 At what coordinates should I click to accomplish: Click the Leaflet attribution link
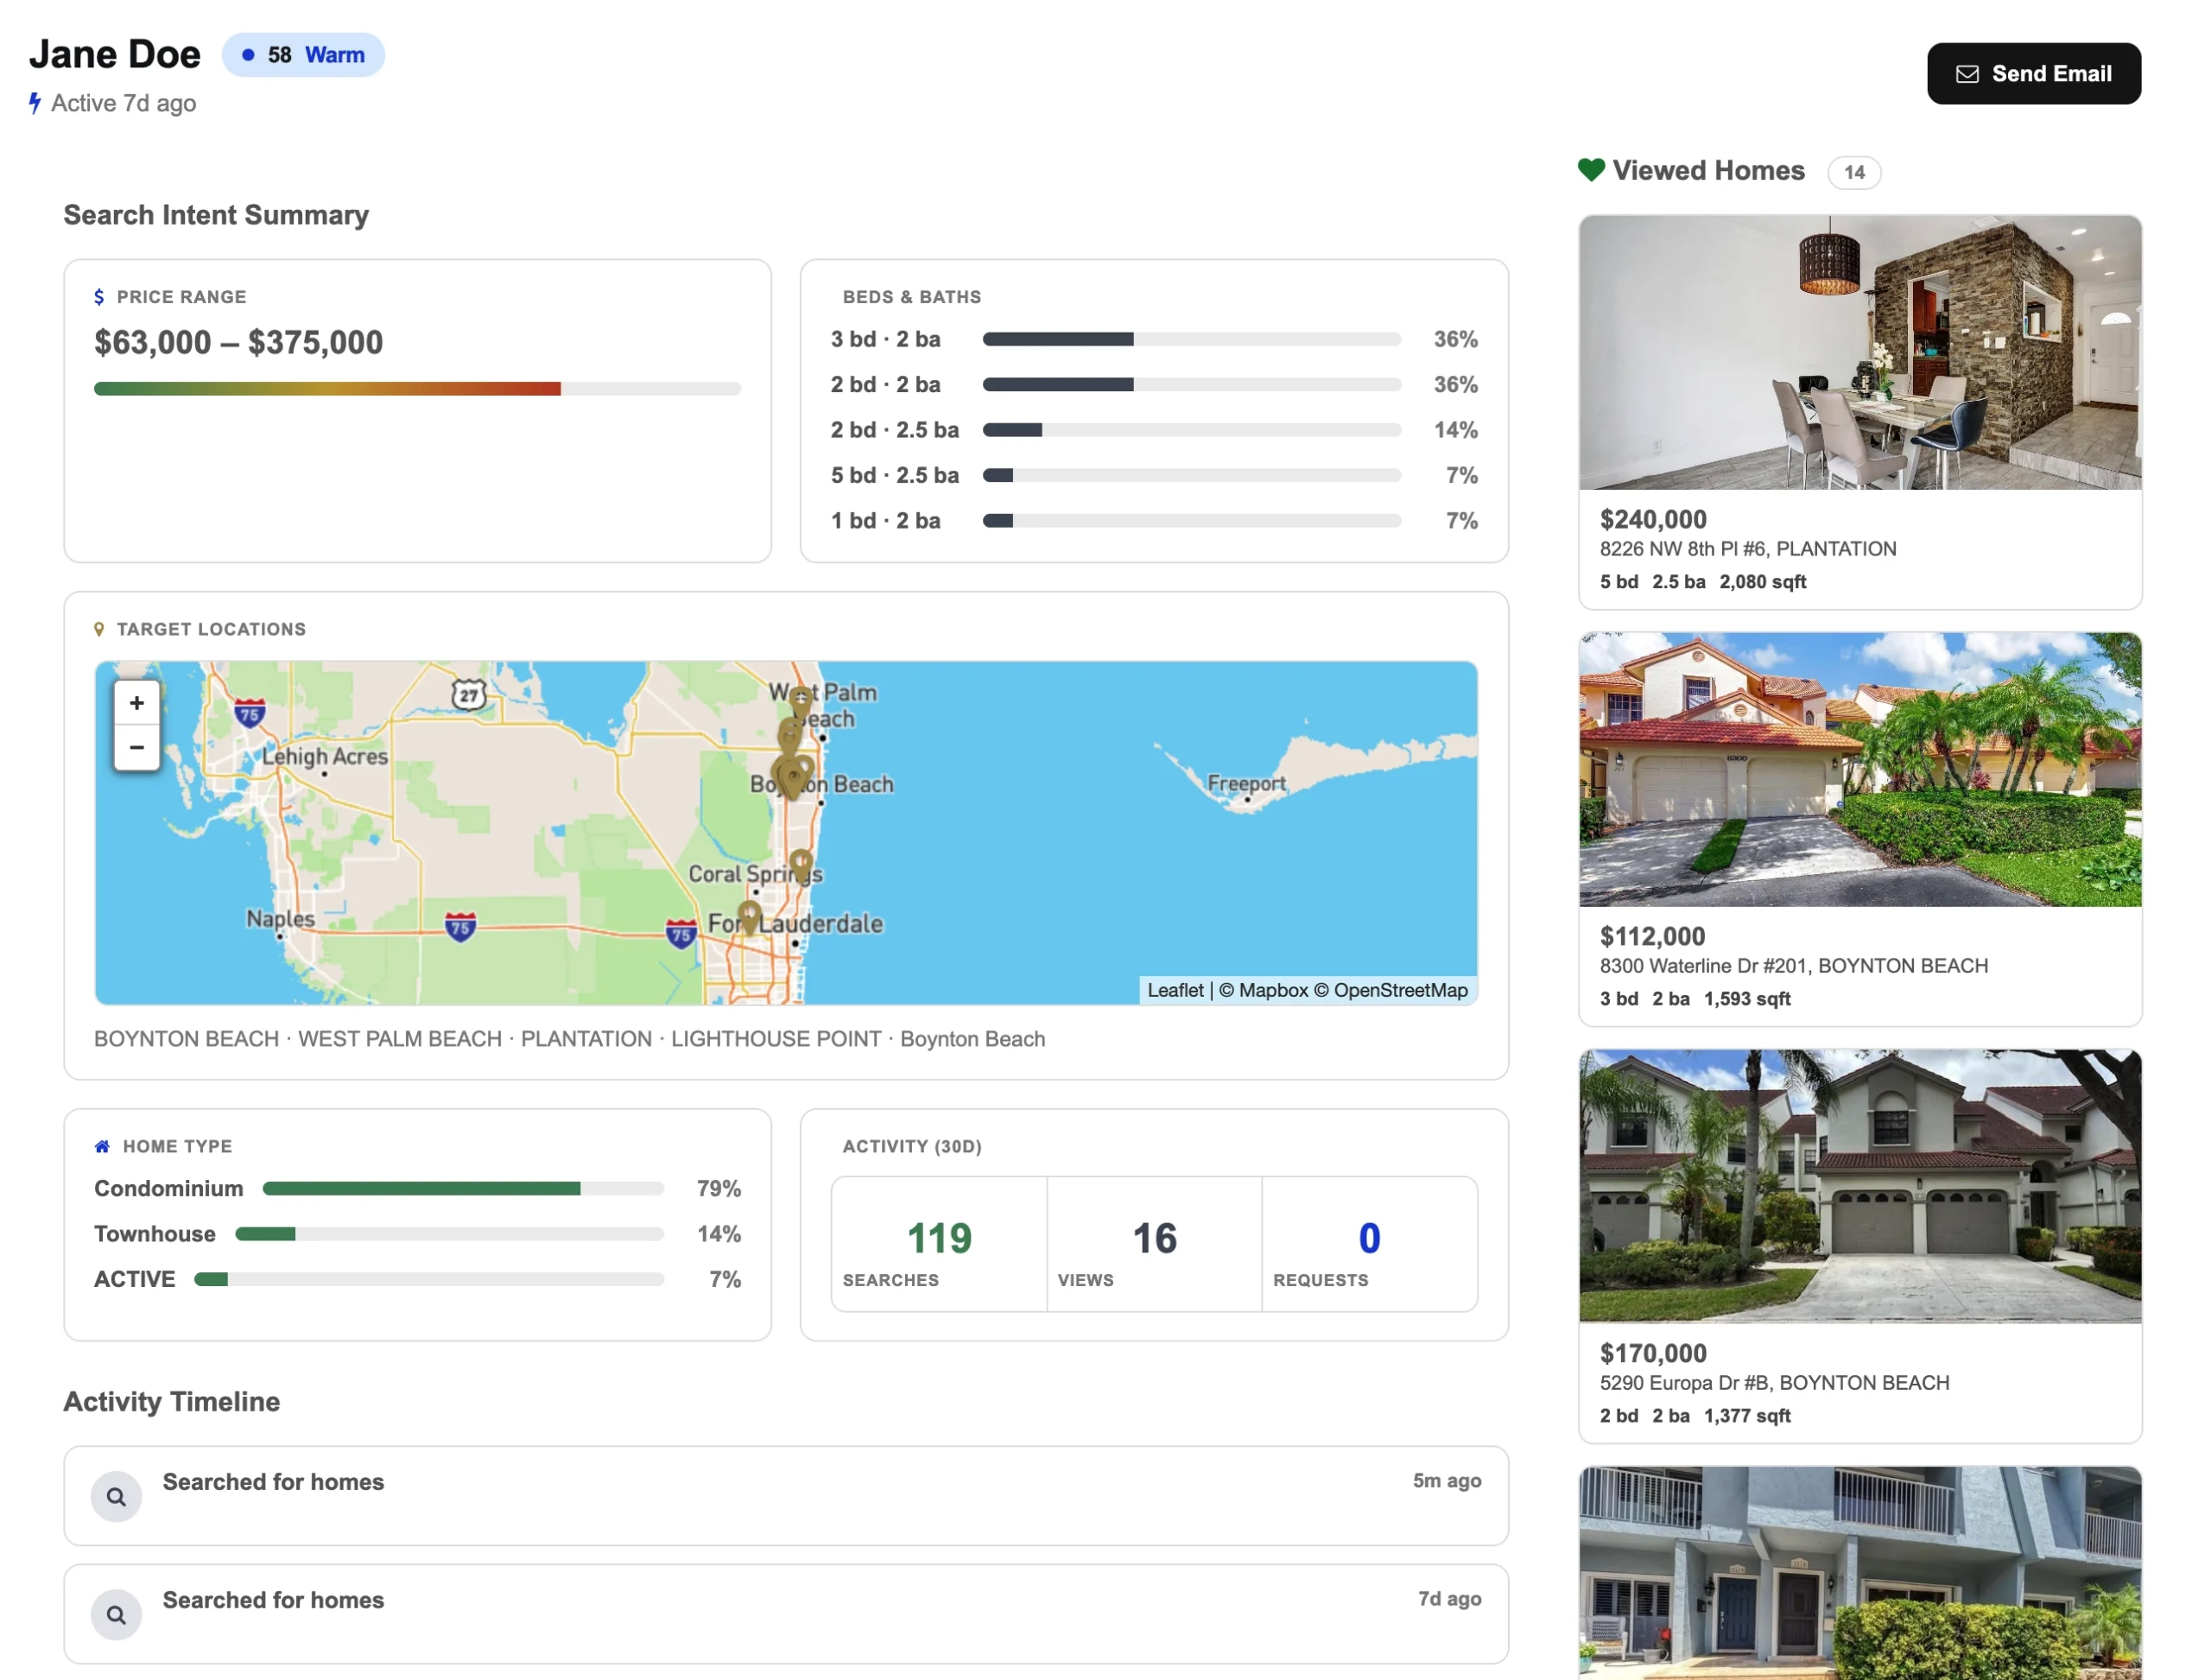[1175, 990]
